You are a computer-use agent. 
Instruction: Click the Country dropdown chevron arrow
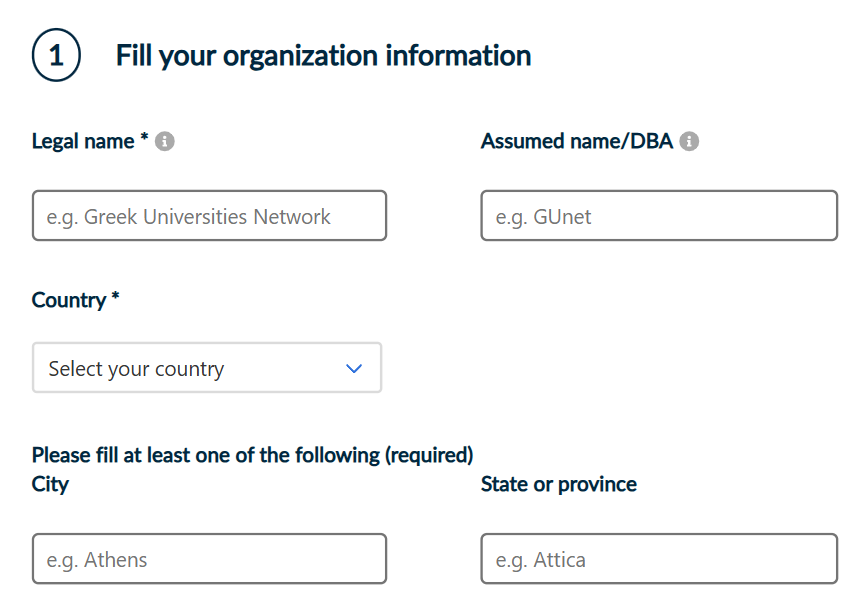354,368
